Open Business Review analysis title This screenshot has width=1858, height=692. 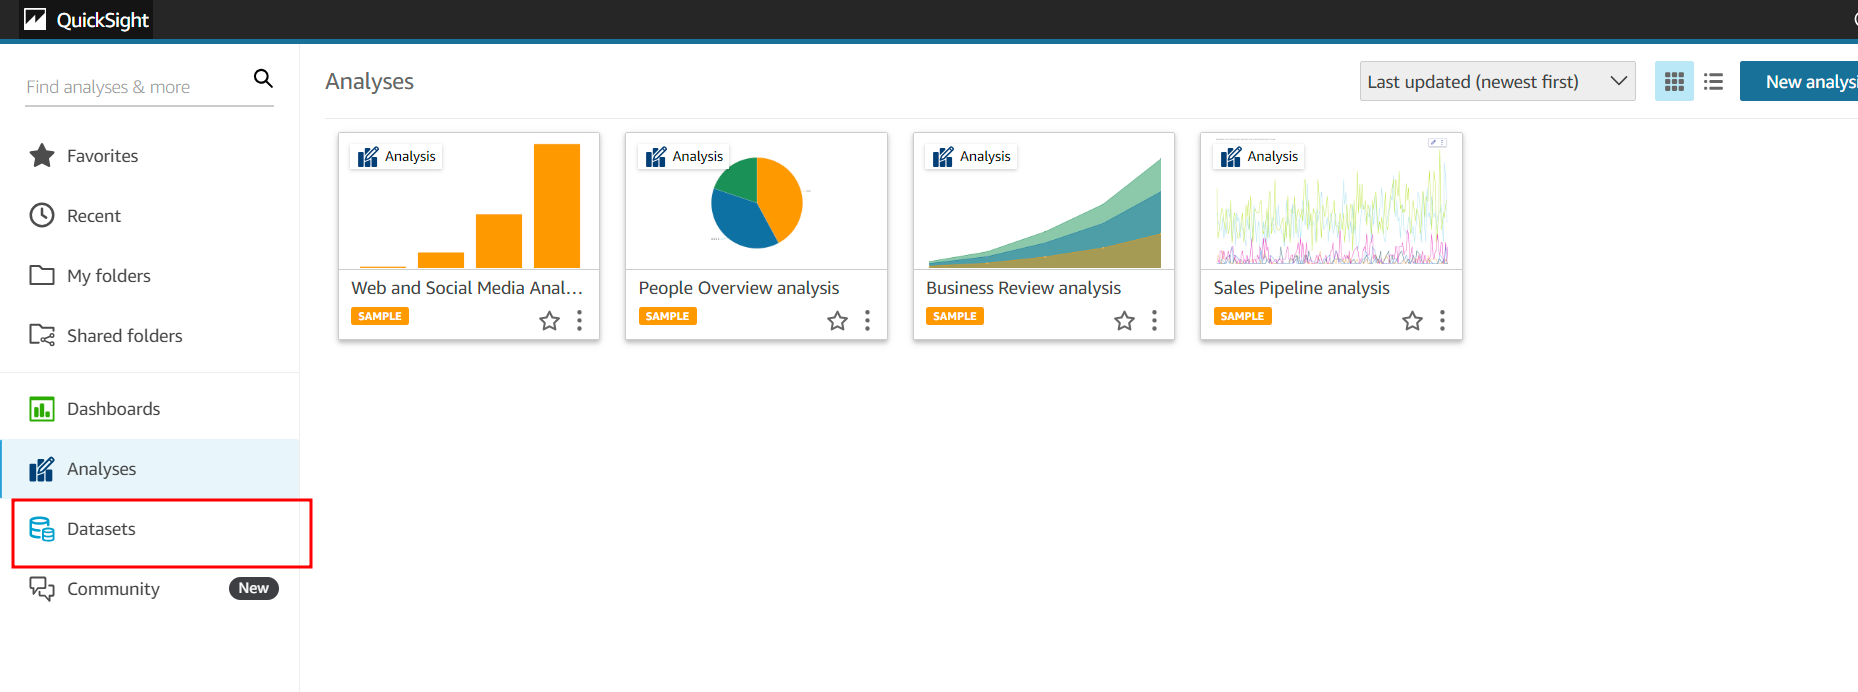click(1023, 288)
